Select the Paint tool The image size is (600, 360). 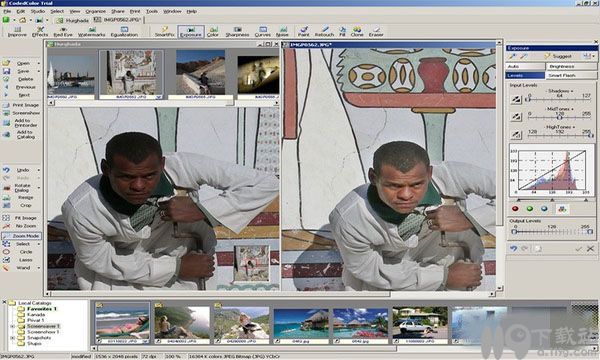click(x=303, y=32)
